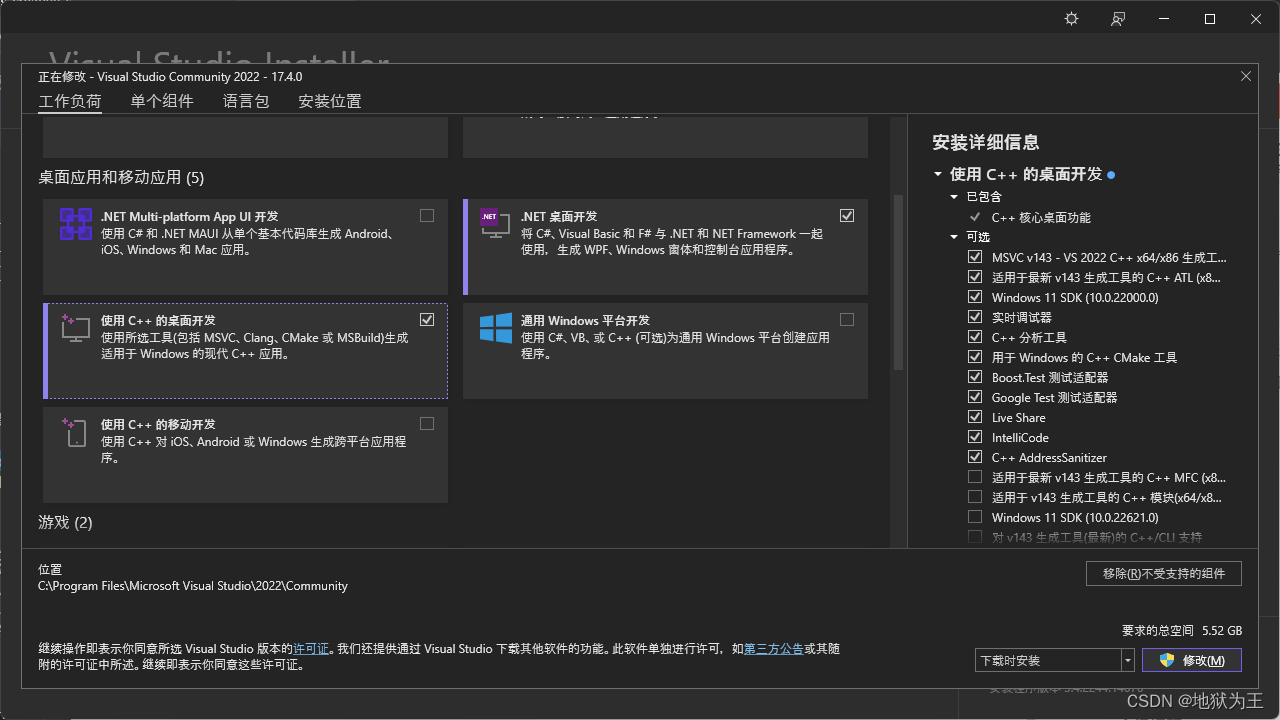Switch to the 语言包 tab
1280x720 pixels.
(246, 101)
